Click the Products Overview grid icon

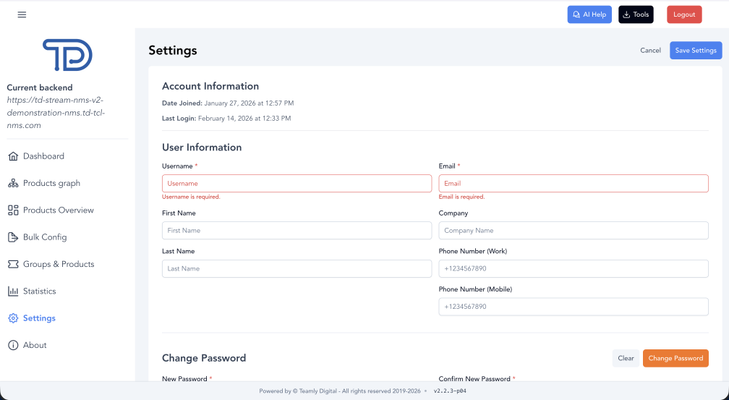(x=13, y=211)
